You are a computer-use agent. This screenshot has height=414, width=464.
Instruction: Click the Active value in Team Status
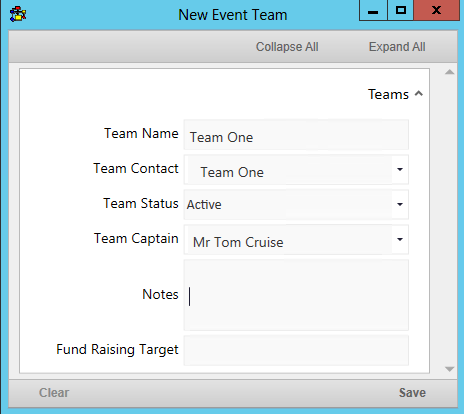tap(204, 204)
